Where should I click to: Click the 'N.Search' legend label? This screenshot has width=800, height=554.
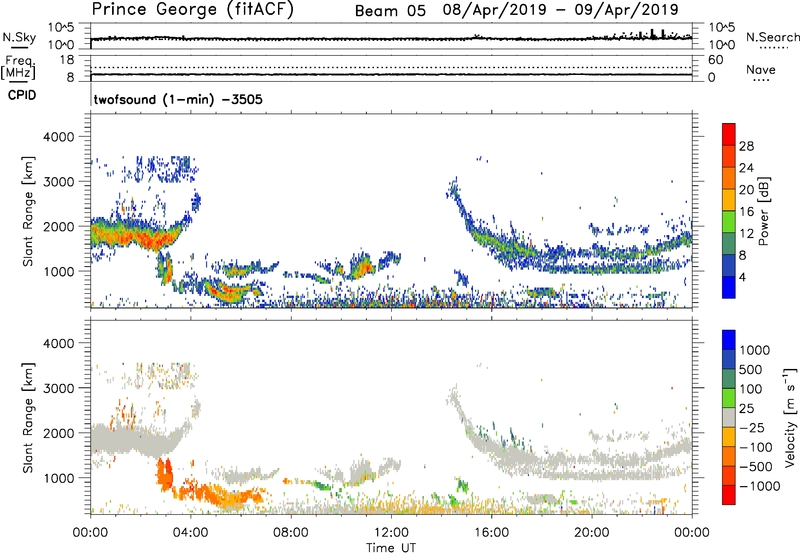click(x=773, y=37)
